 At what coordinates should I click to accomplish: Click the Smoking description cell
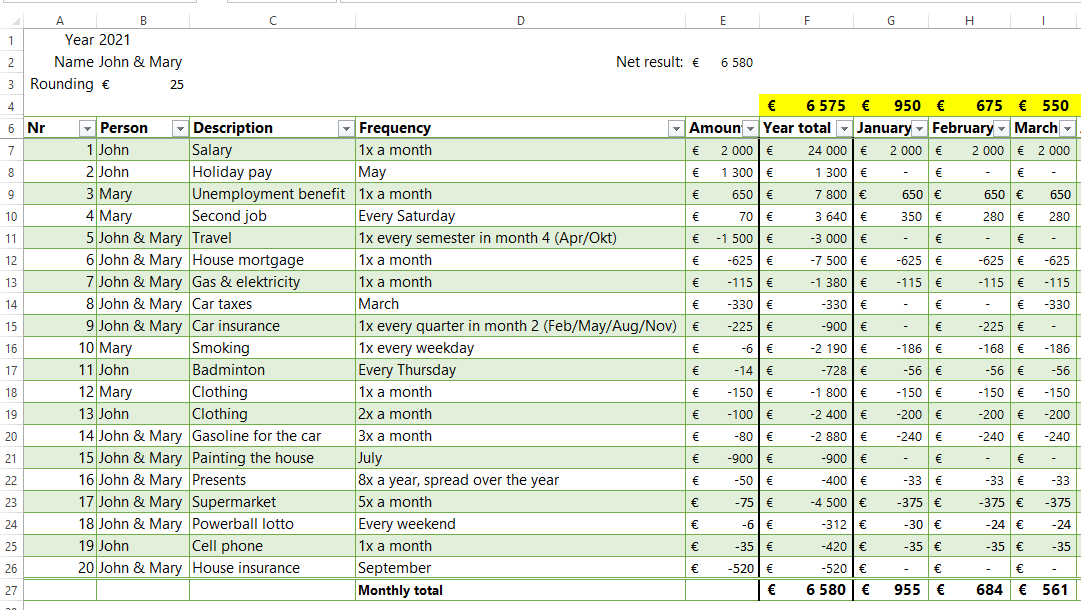tap(272, 348)
